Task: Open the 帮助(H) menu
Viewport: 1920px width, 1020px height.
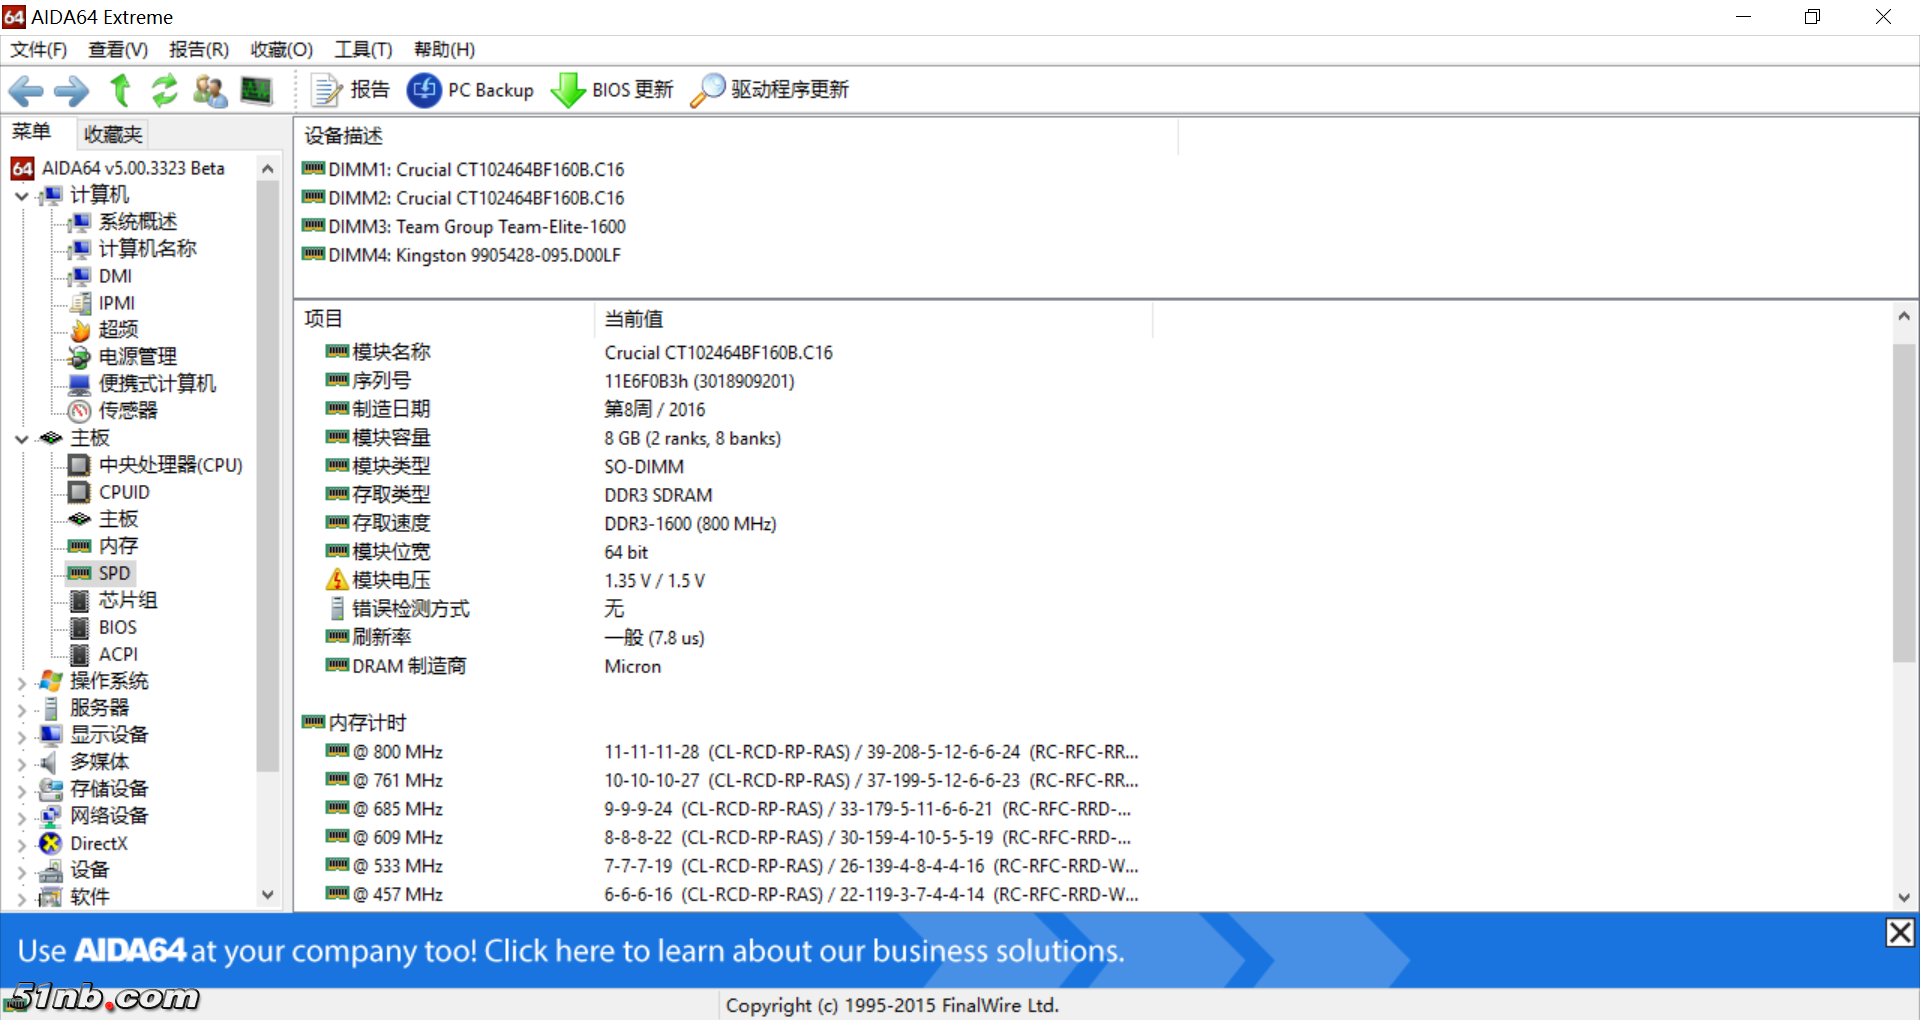Action: coord(444,49)
